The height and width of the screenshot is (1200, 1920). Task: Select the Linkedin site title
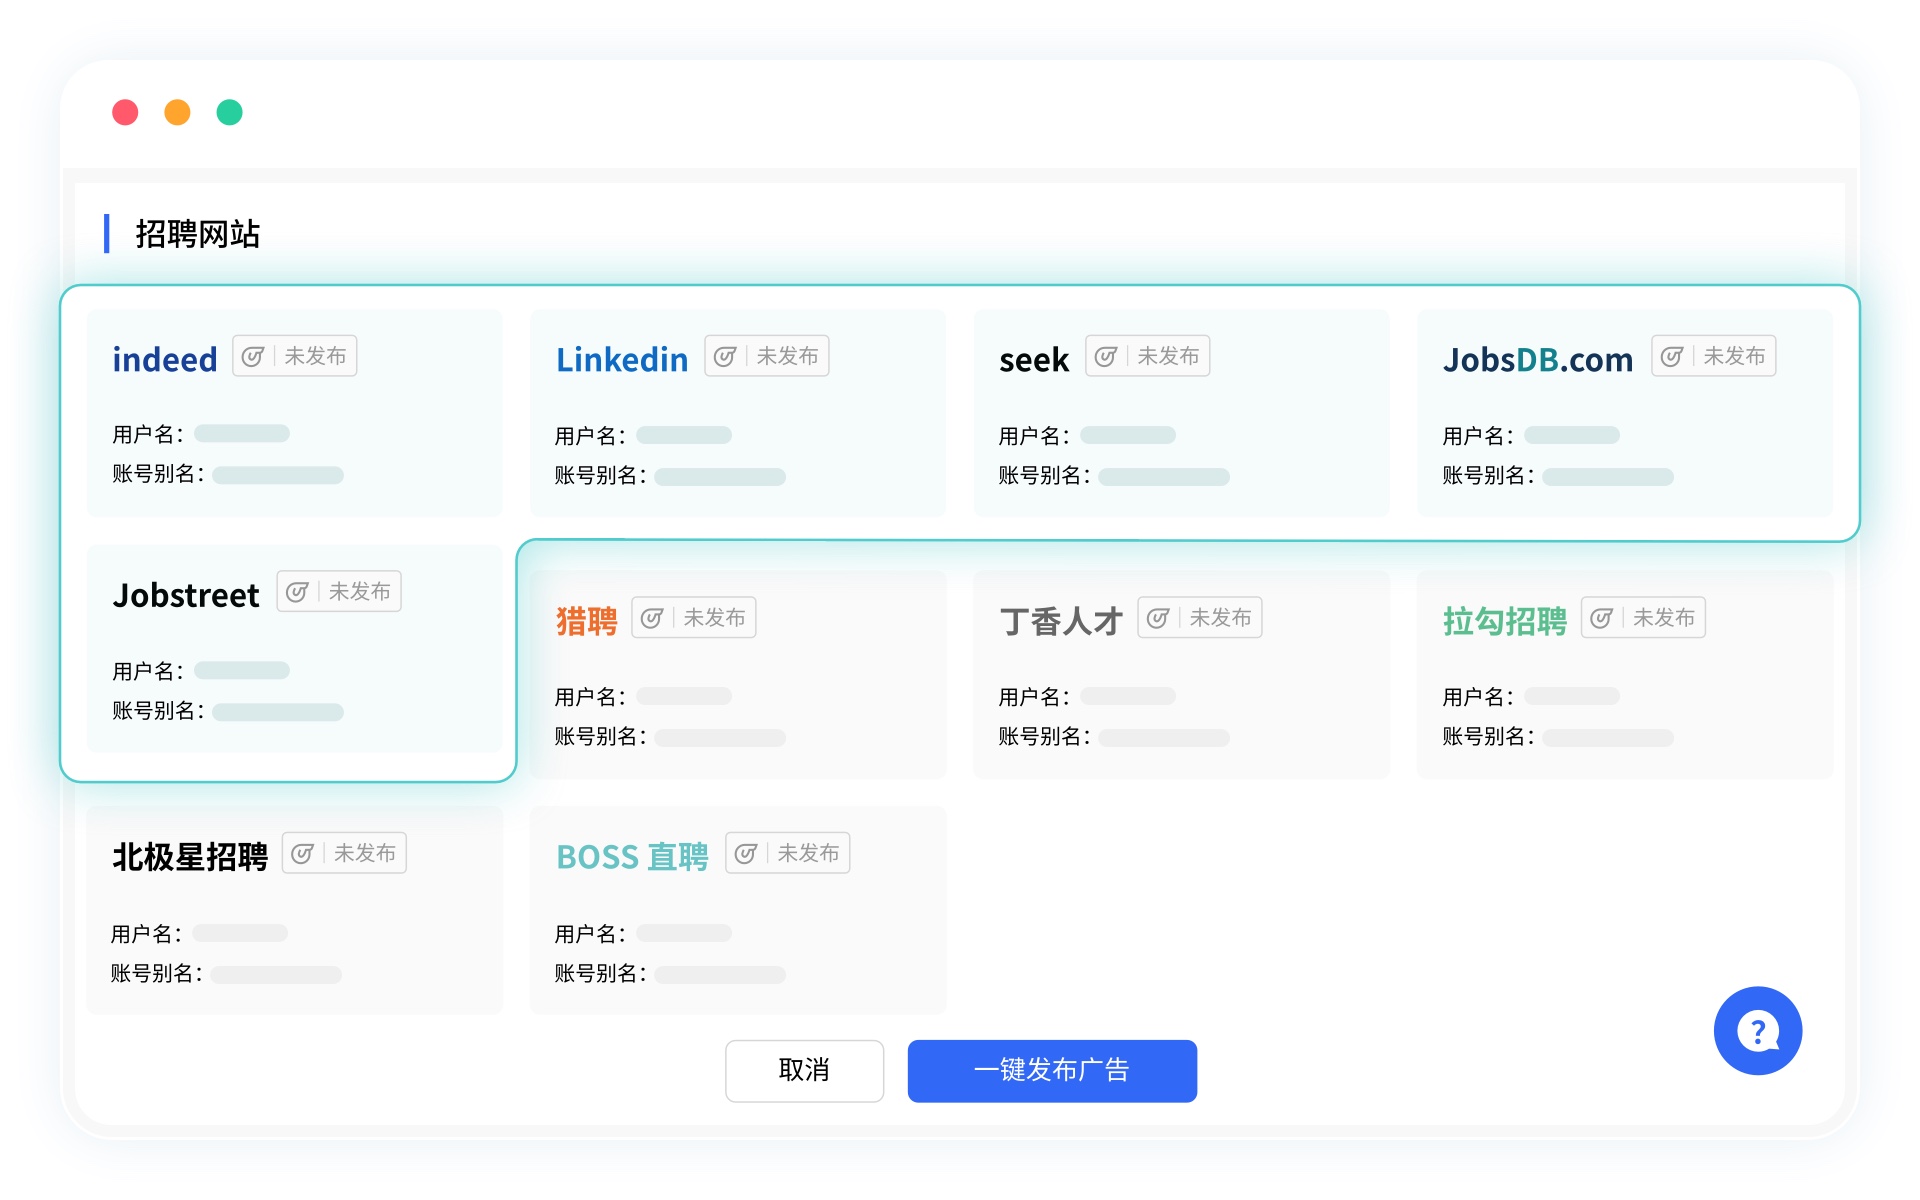pos(622,360)
